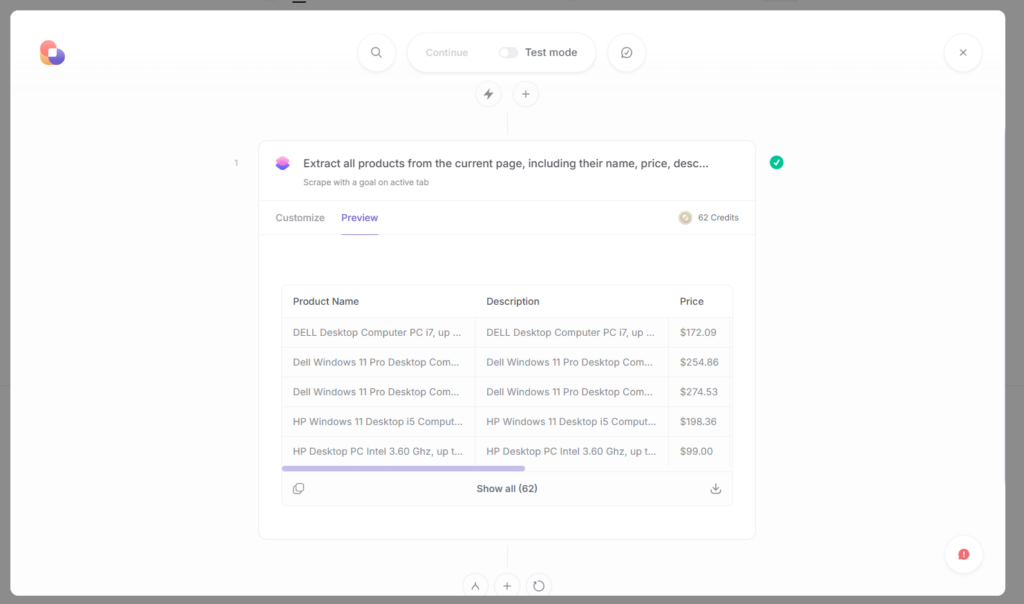Viewport: 1024px width, 604px height.
Task: Toggle Test mode off
Action: pyautogui.click(x=508, y=52)
